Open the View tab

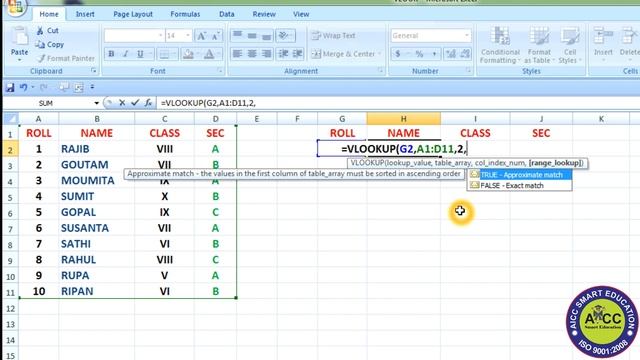(301, 14)
